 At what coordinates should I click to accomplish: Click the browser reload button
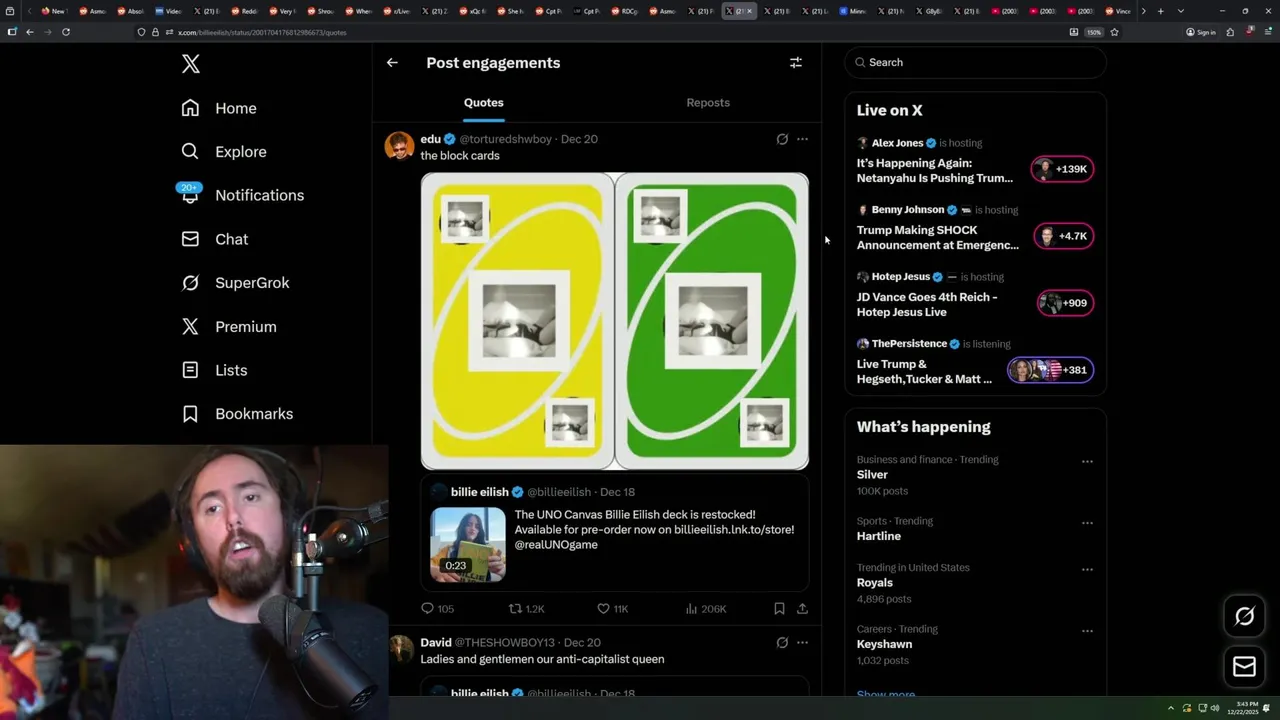tap(66, 32)
